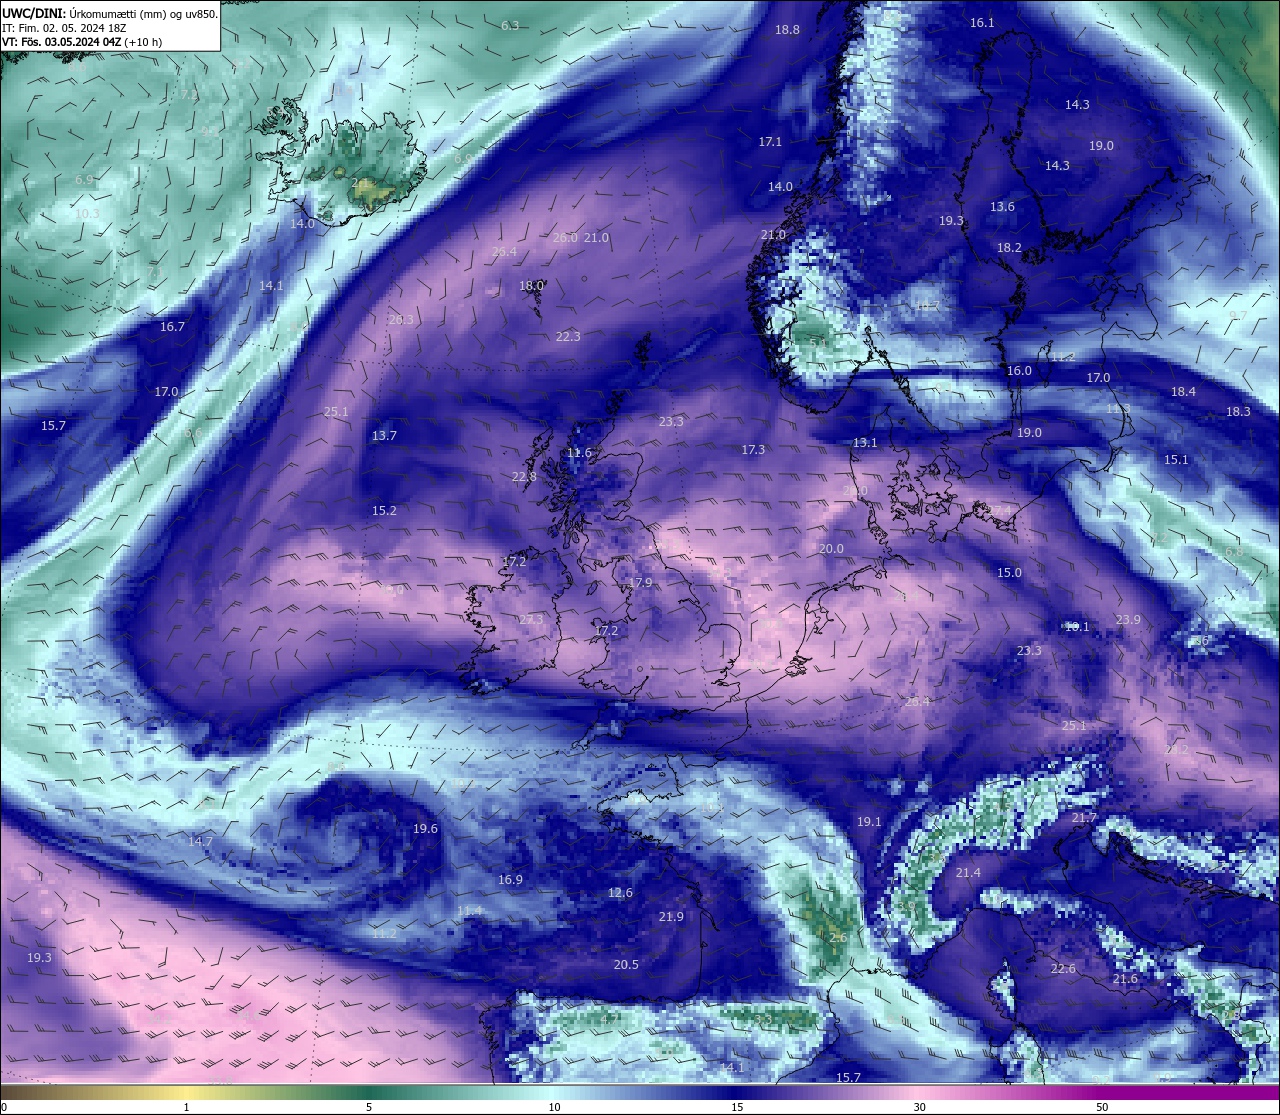Click the color scale label '1'
This screenshot has width=1280, height=1115.
[187, 1107]
